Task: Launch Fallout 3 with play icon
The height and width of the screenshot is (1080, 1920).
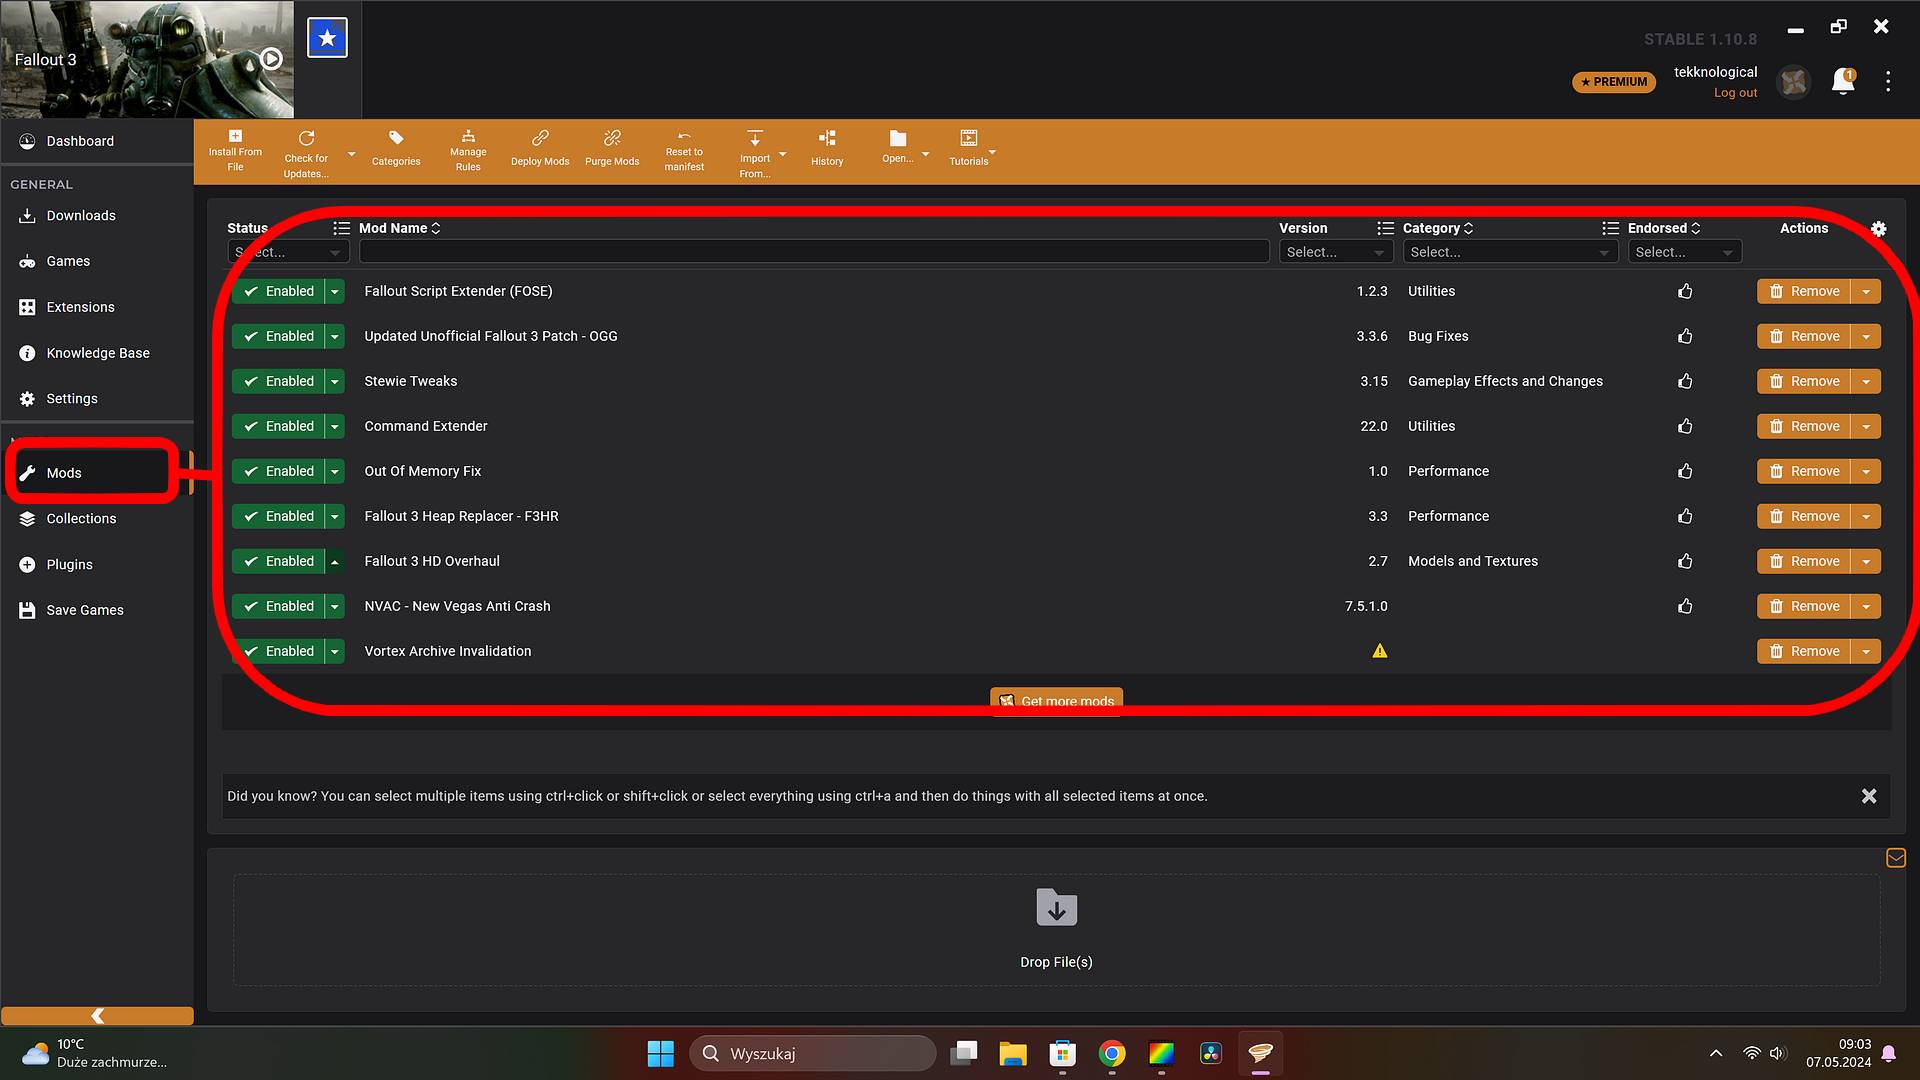Action: 271,59
